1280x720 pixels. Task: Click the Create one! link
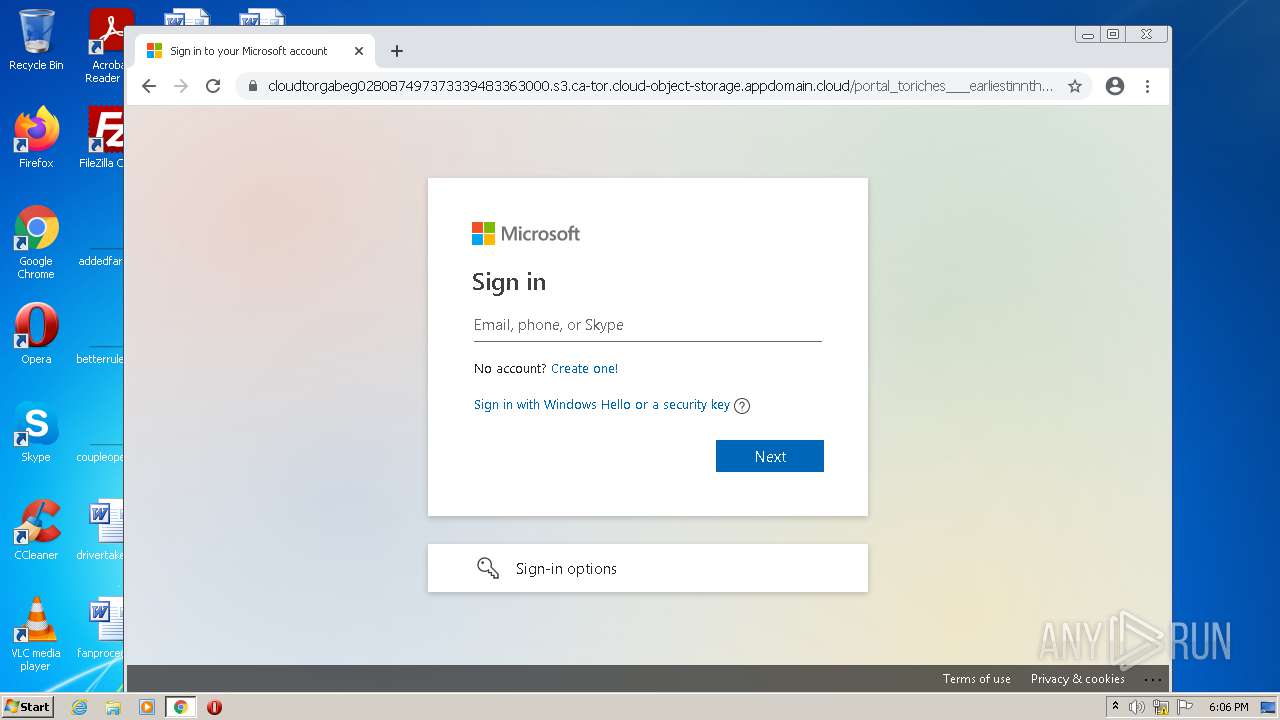(584, 368)
